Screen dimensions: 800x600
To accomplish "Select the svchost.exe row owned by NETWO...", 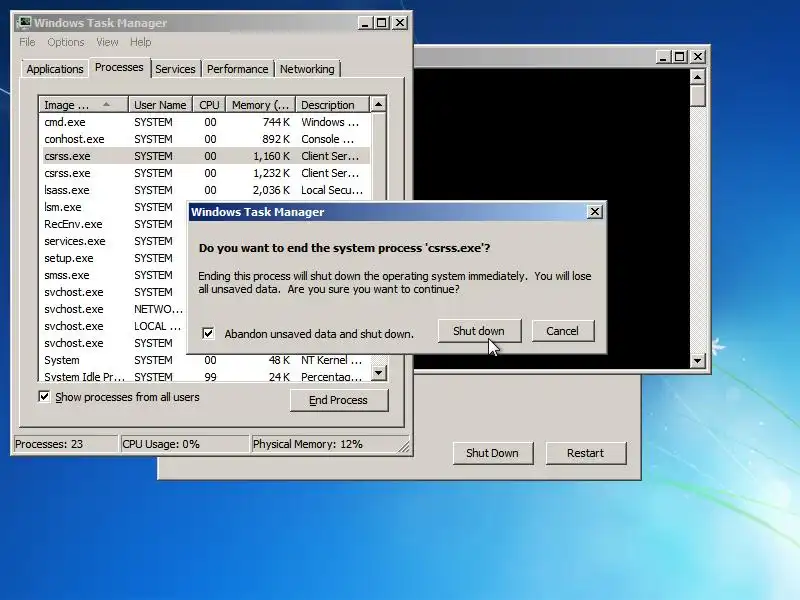I will click(x=113, y=309).
